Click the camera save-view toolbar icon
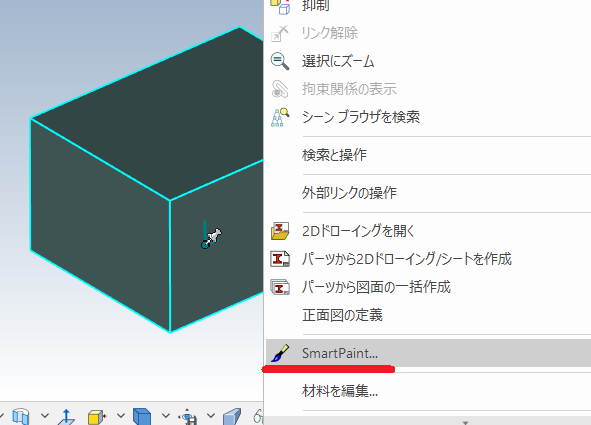Viewport: 591px width, 425px height. point(188,417)
